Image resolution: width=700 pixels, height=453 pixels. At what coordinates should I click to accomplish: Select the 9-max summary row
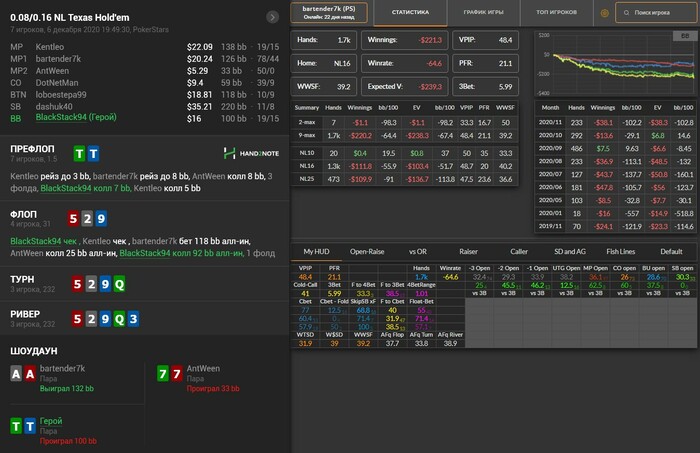pyautogui.click(x=404, y=136)
